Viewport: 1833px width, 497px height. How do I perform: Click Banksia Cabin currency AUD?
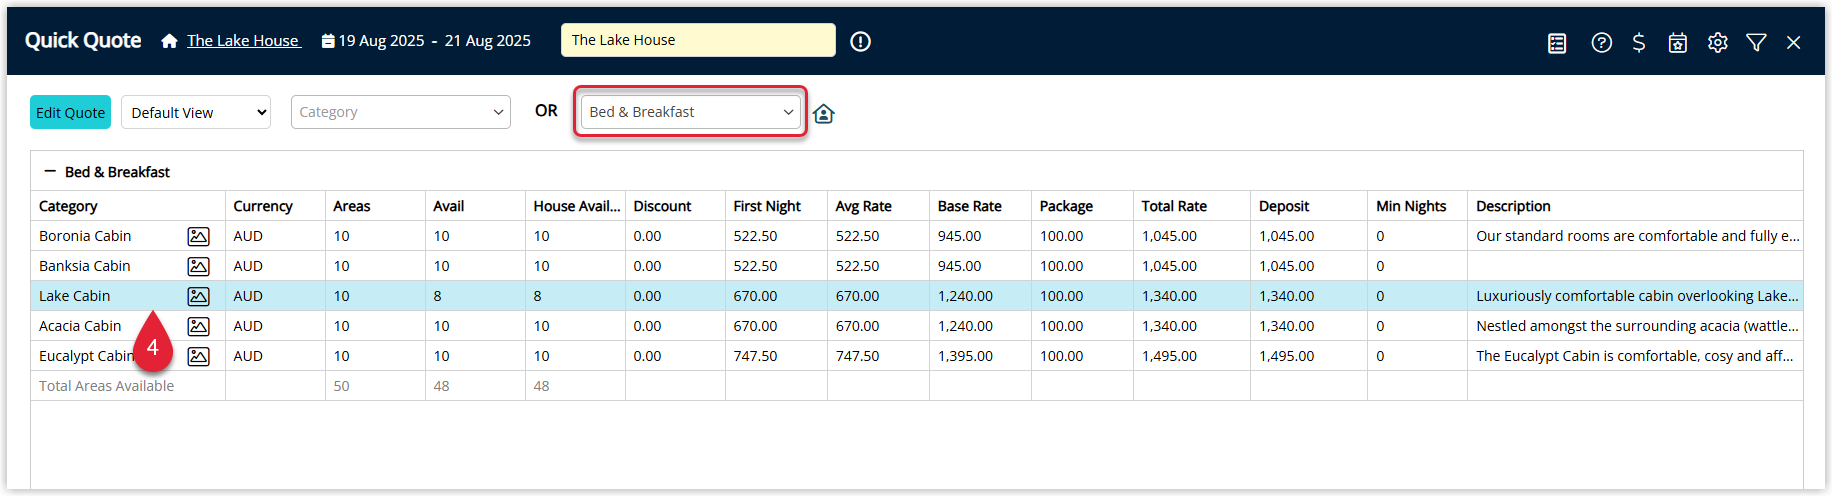pos(248,266)
